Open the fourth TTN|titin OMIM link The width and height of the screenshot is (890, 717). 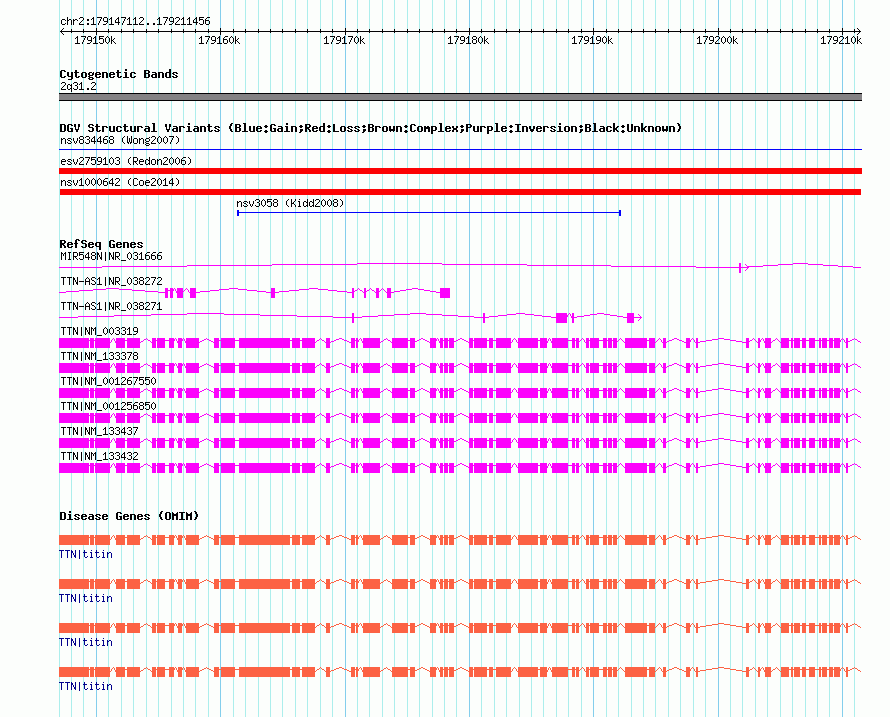tap(86, 686)
